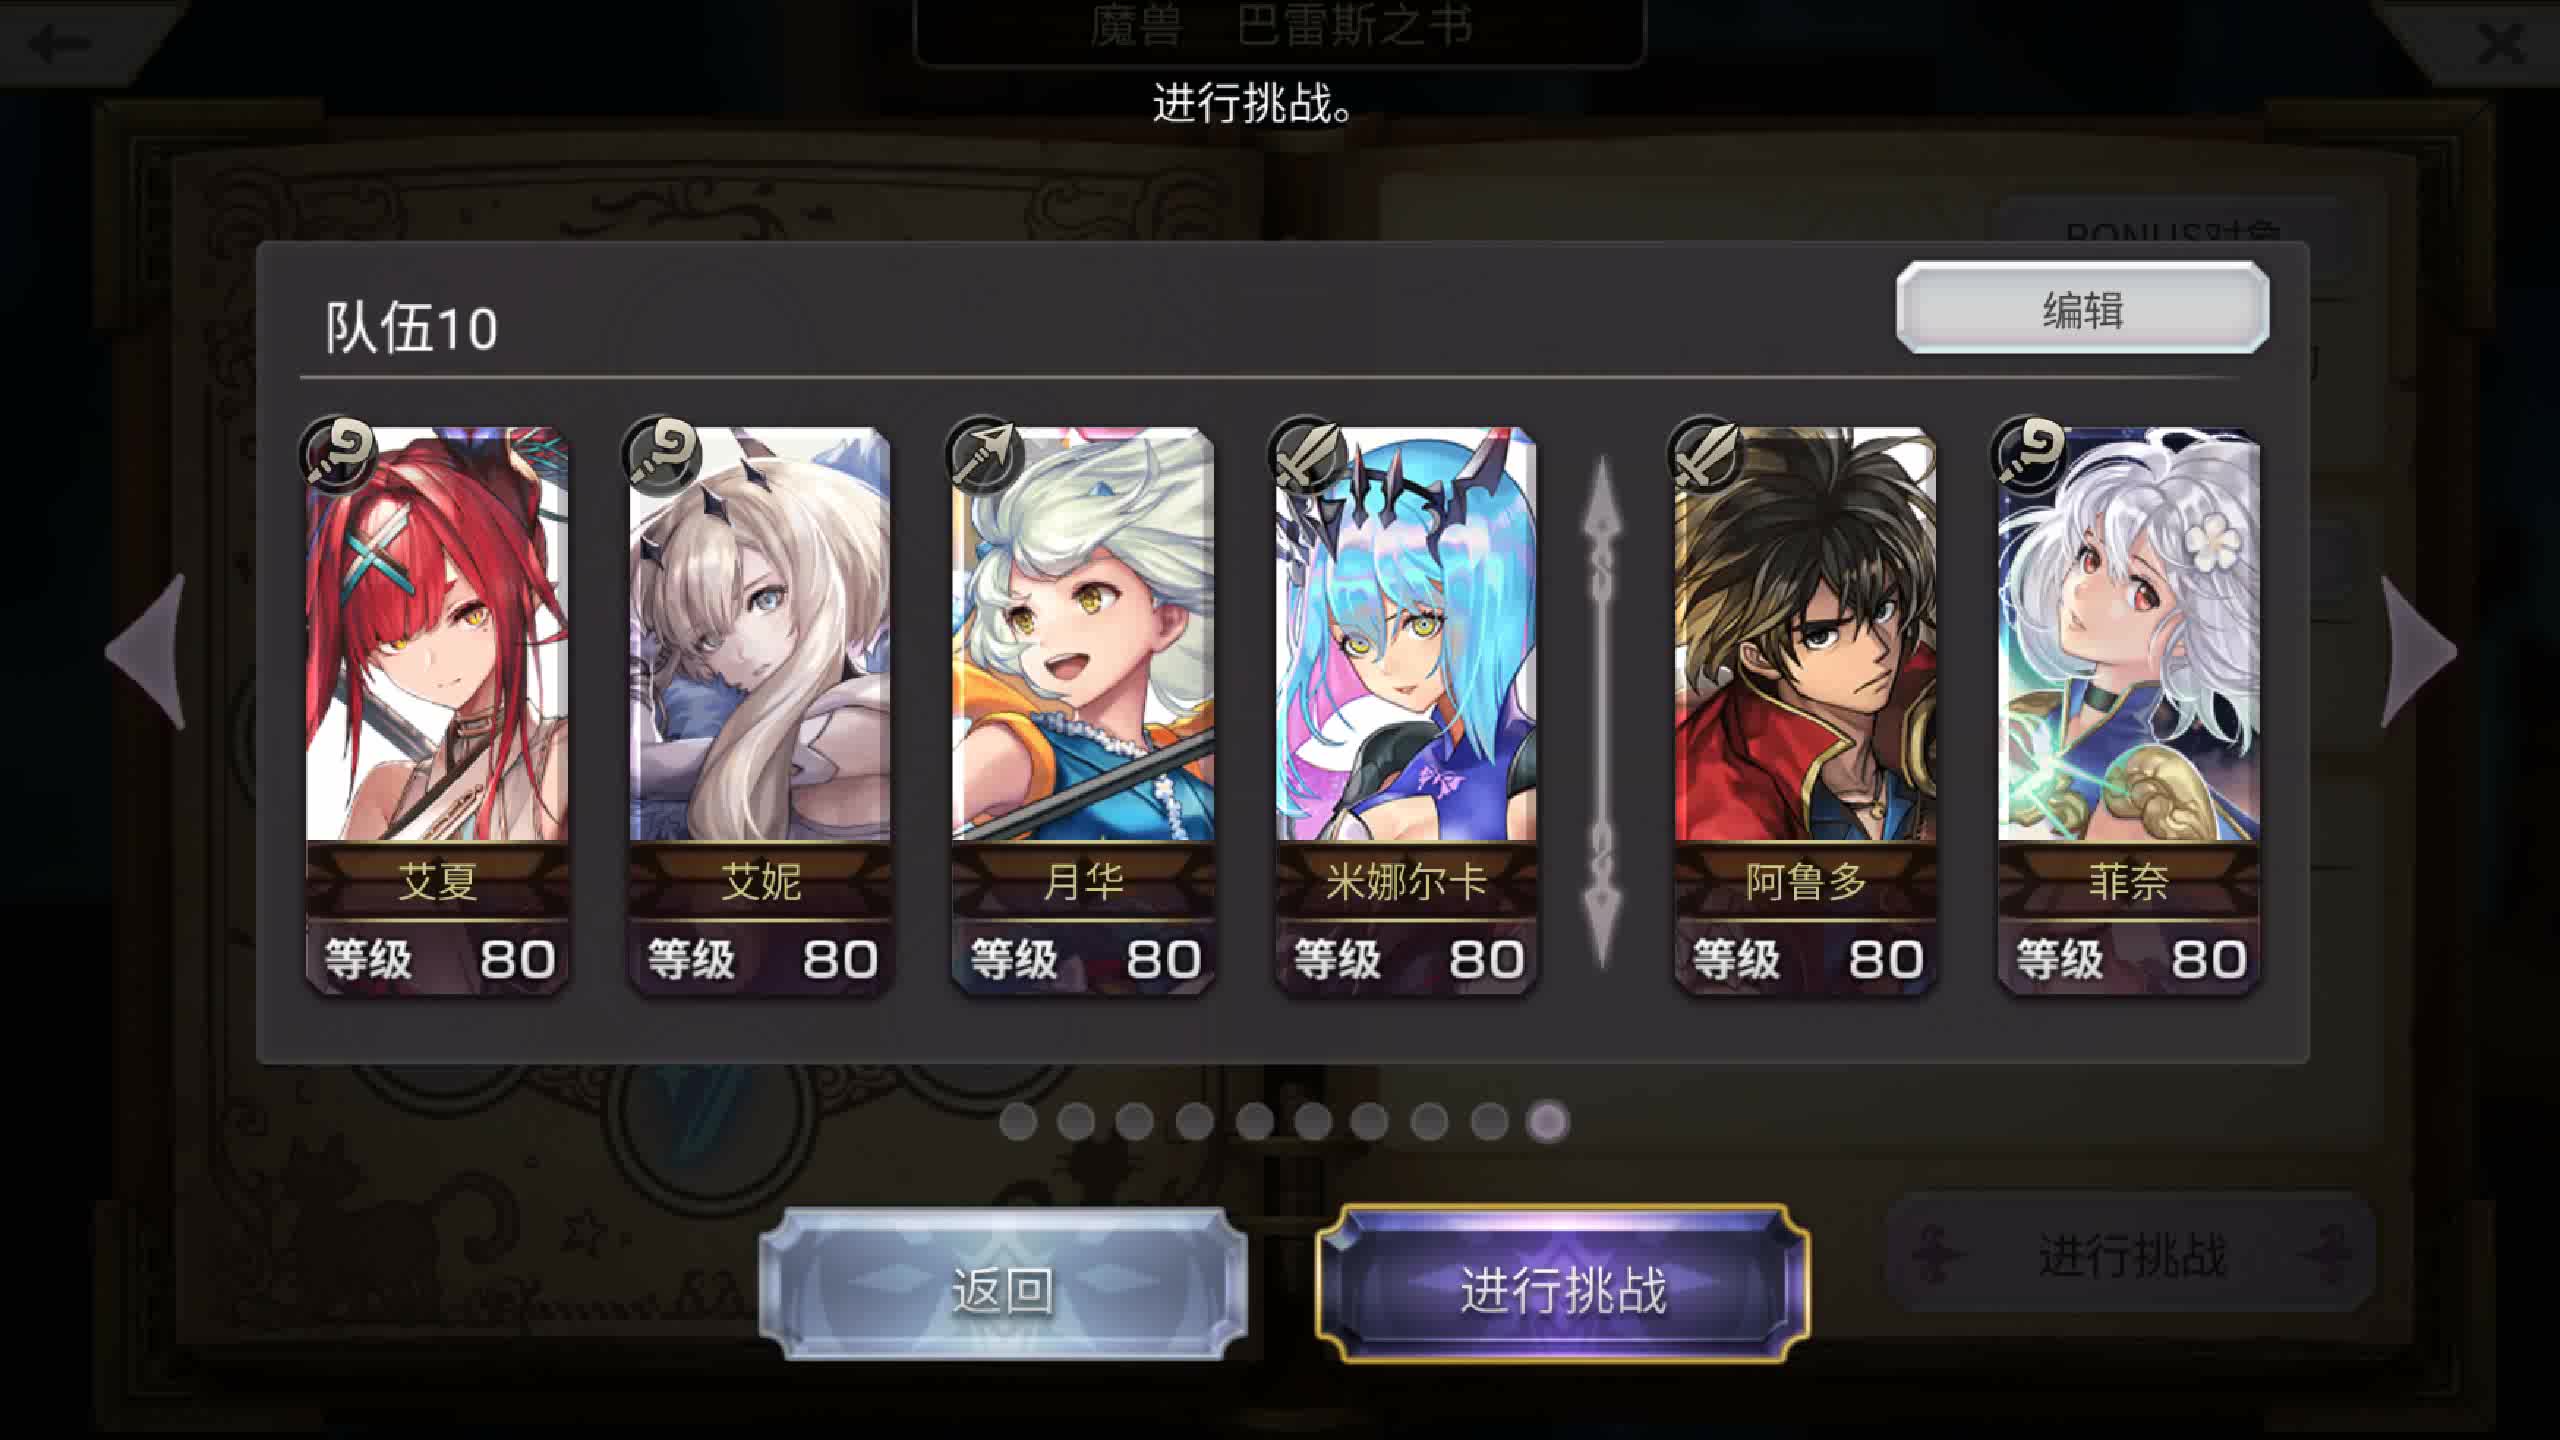The width and height of the screenshot is (2560, 1440).
Task: Switch to the next team with the right arrow
Action: pyautogui.click(x=2418, y=652)
